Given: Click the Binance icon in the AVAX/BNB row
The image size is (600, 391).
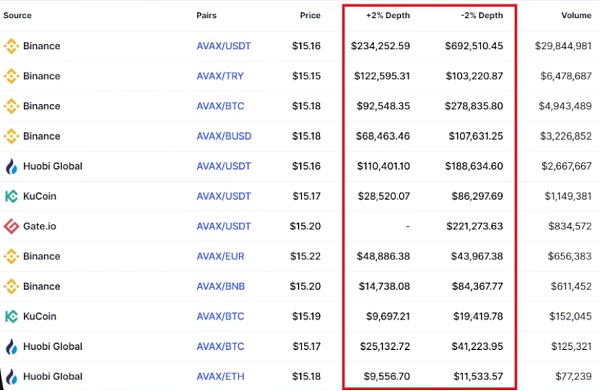Looking at the screenshot, I should 11,286.
